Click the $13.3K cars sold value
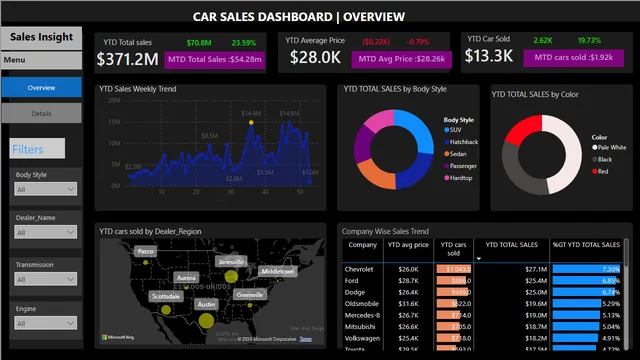The image size is (640, 360). 489,56
